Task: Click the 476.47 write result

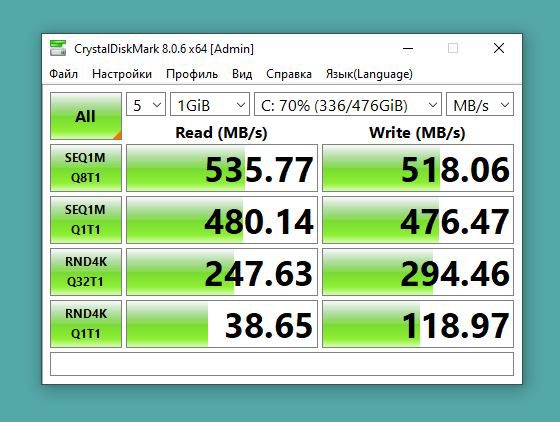Action: coord(418,220)
